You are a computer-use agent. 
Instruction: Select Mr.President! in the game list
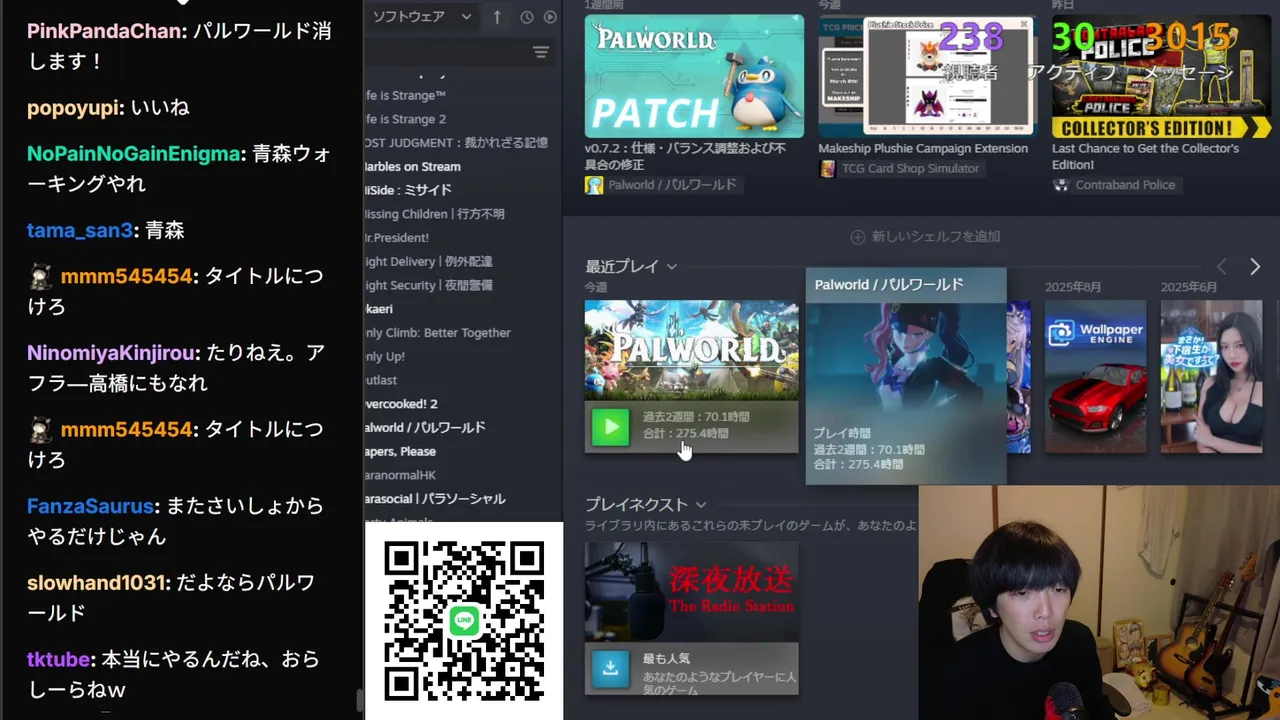[x=396, y=238]
